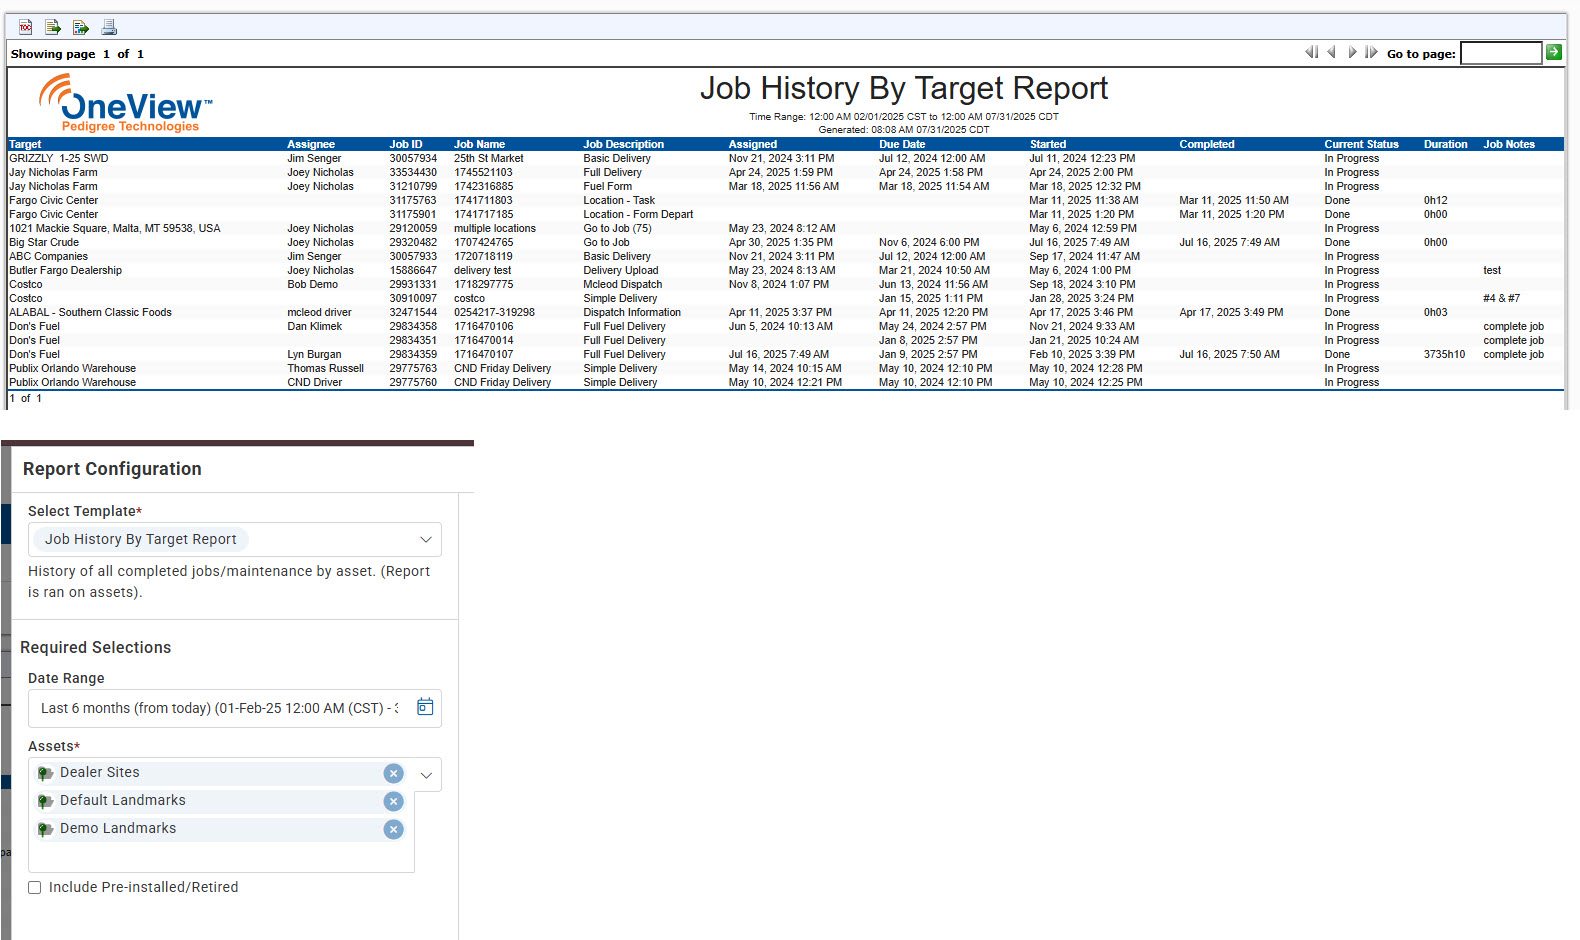Go to the previous report page
Viewport: 1580px width, 940px height.
(1332, 52)
